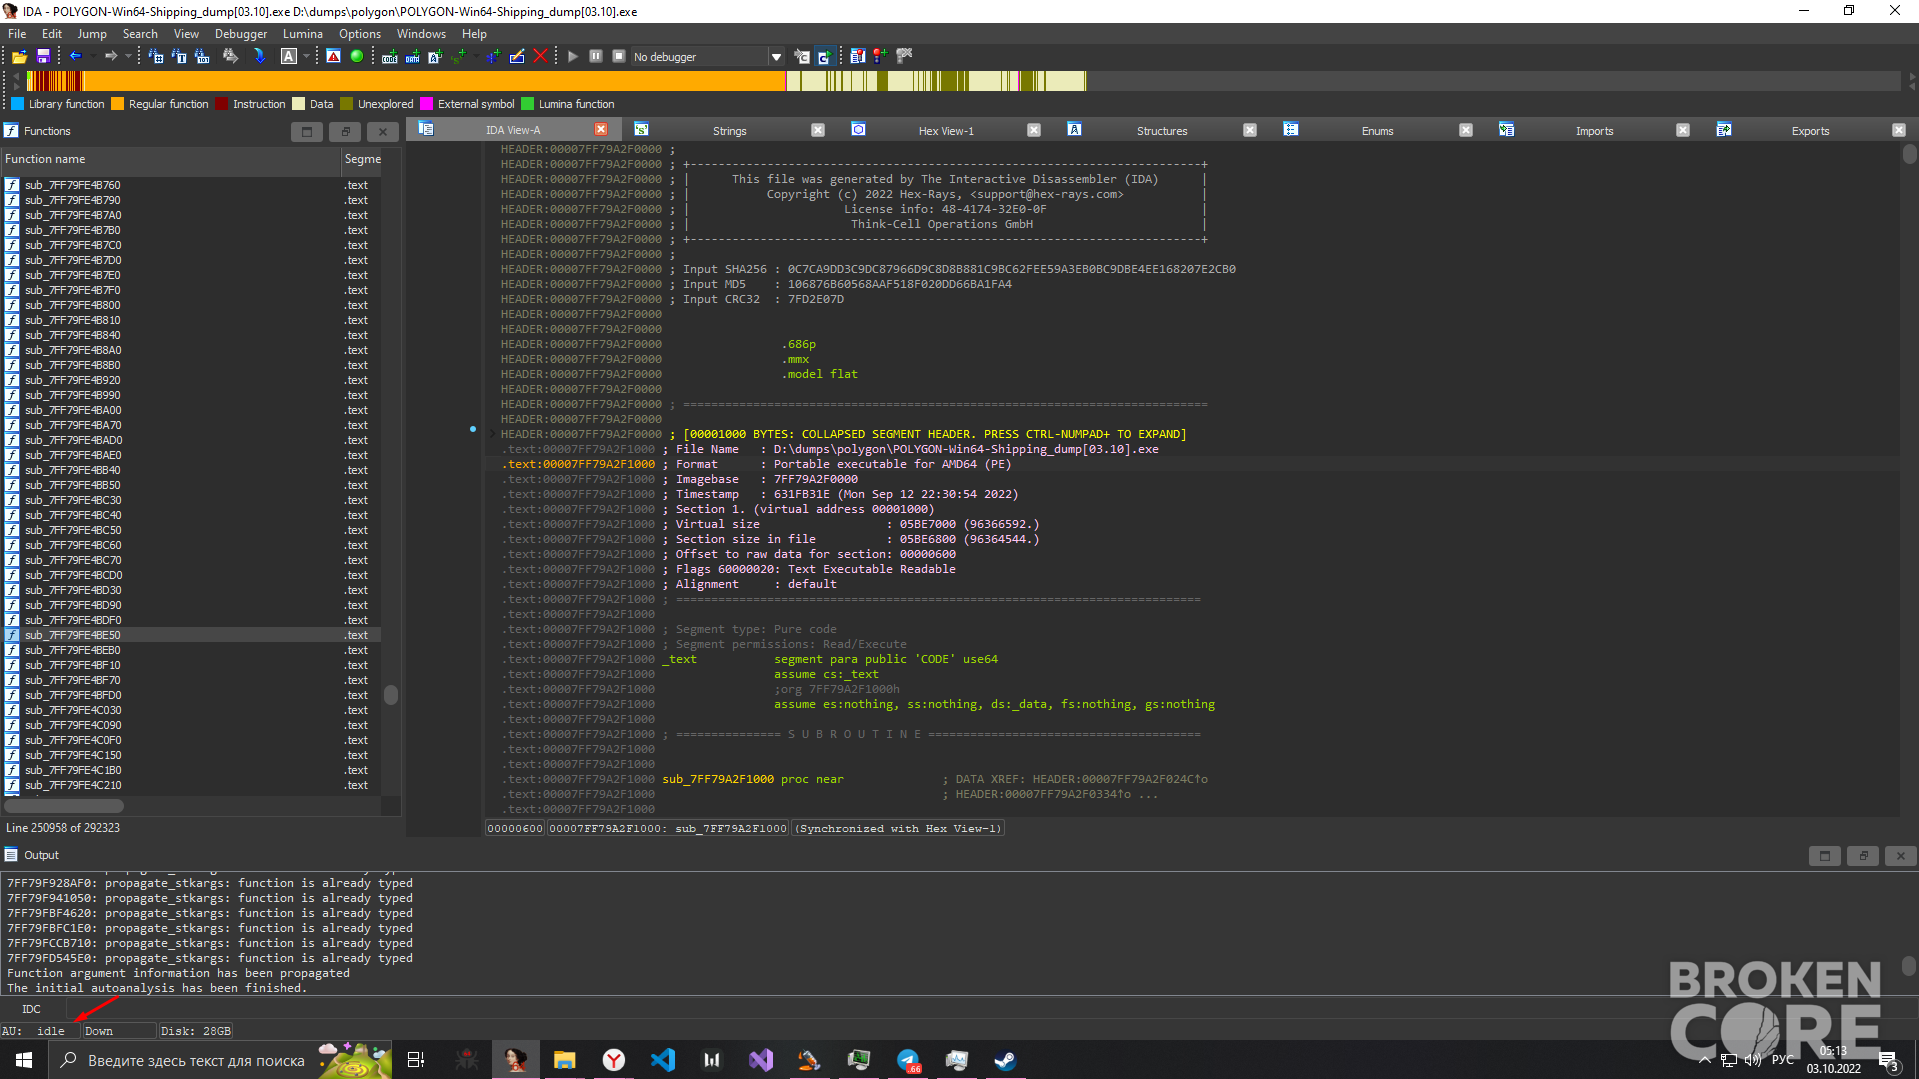
Task: Click the DATA conversion toolbar icon
Action: (x=412, y=56)
